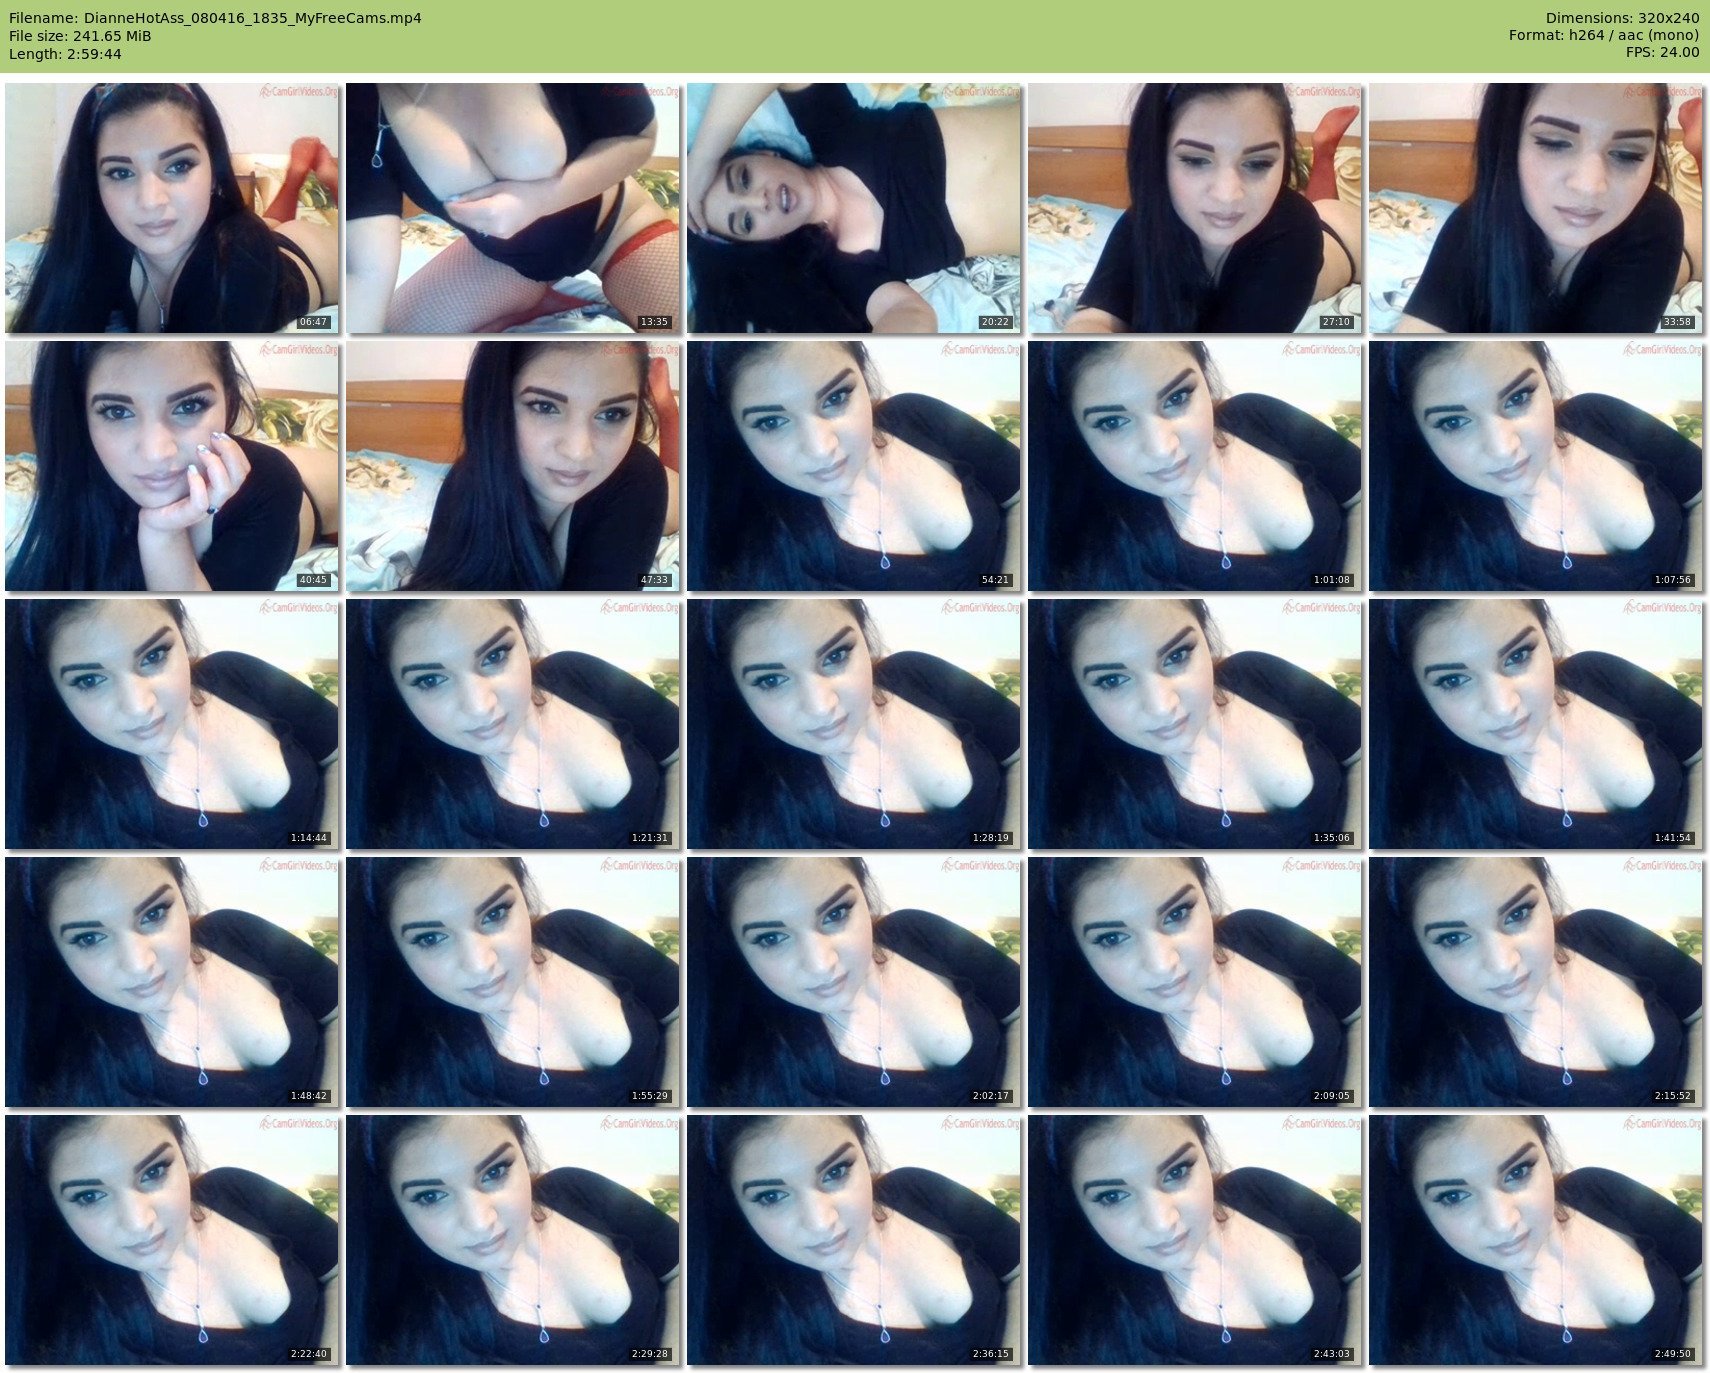Click the thumbnail timestamped 54:21
1710x1373 pixels.
pos(853,465)
